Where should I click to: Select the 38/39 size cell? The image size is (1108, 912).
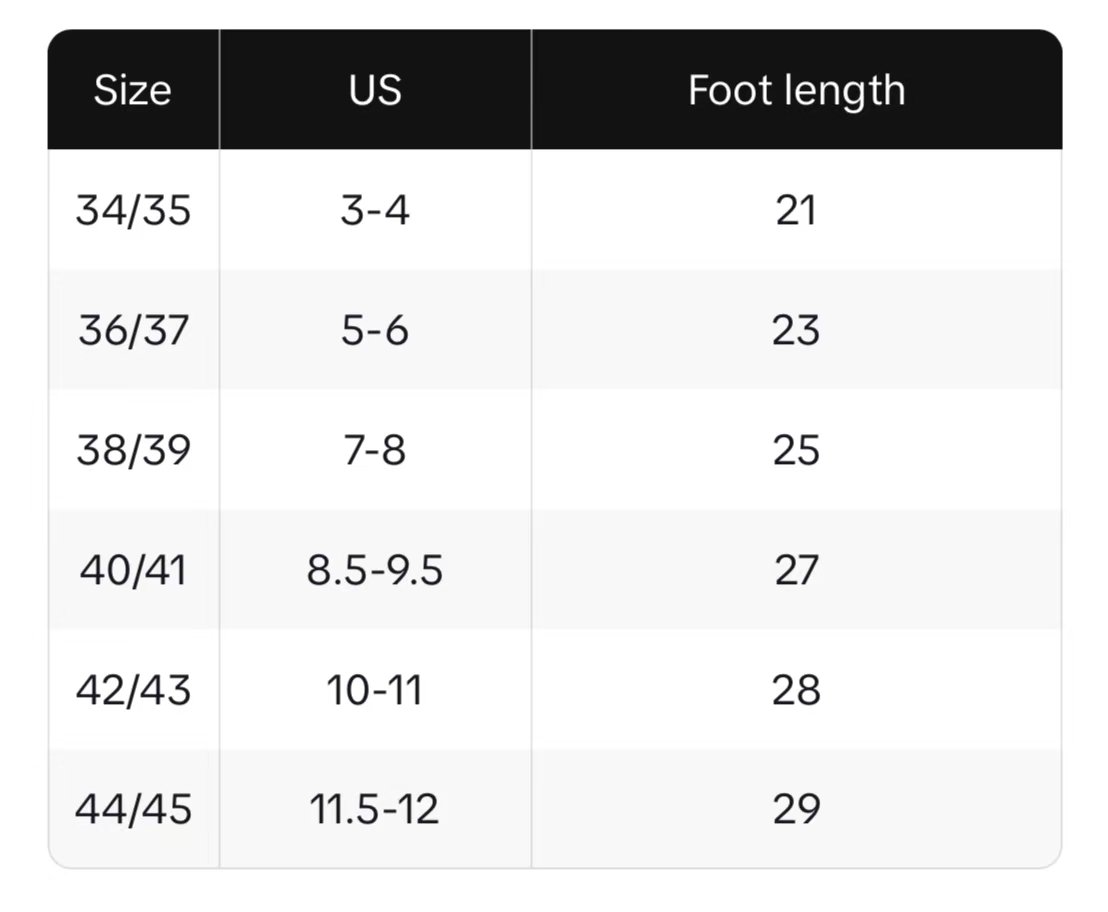pyautogui.click(x=133, y=451)
